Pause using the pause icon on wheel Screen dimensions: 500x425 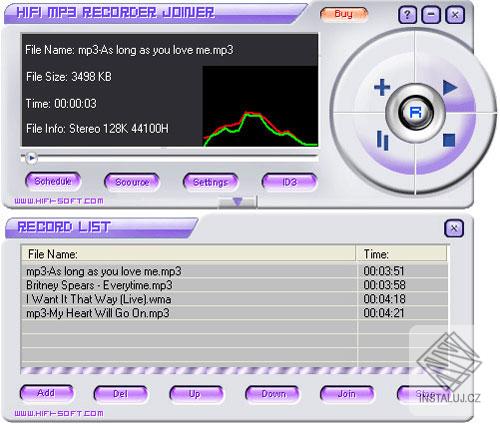coord(382,140)
